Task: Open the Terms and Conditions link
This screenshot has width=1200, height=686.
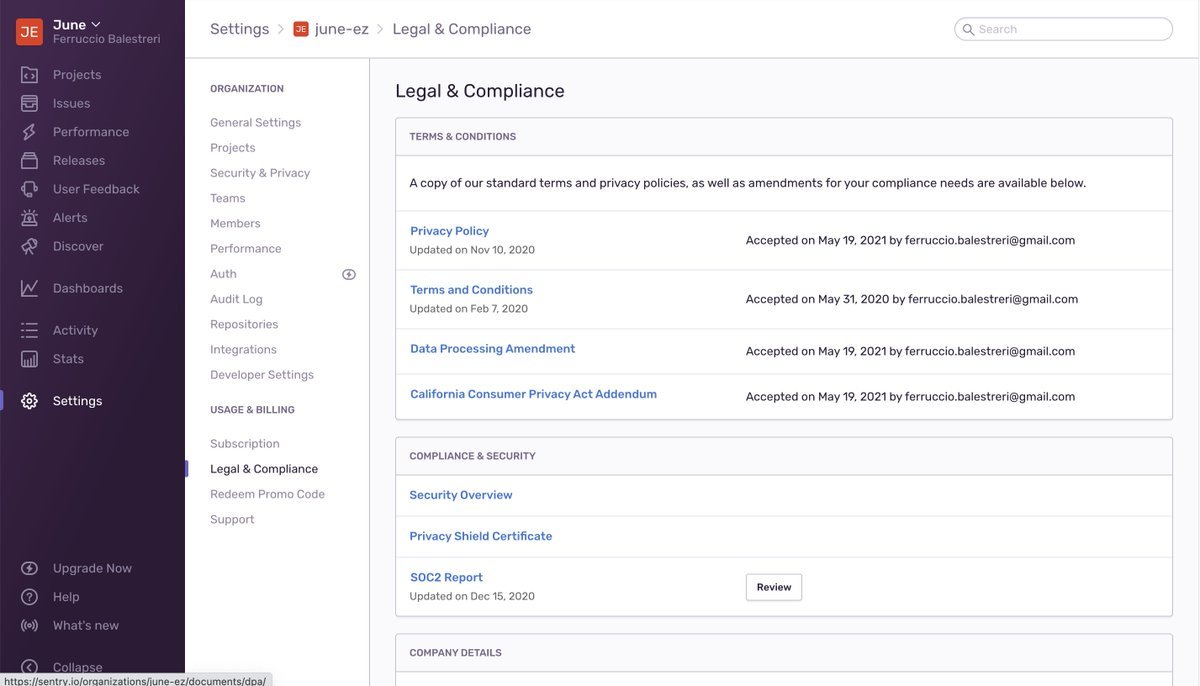Action: coord(471,290)
